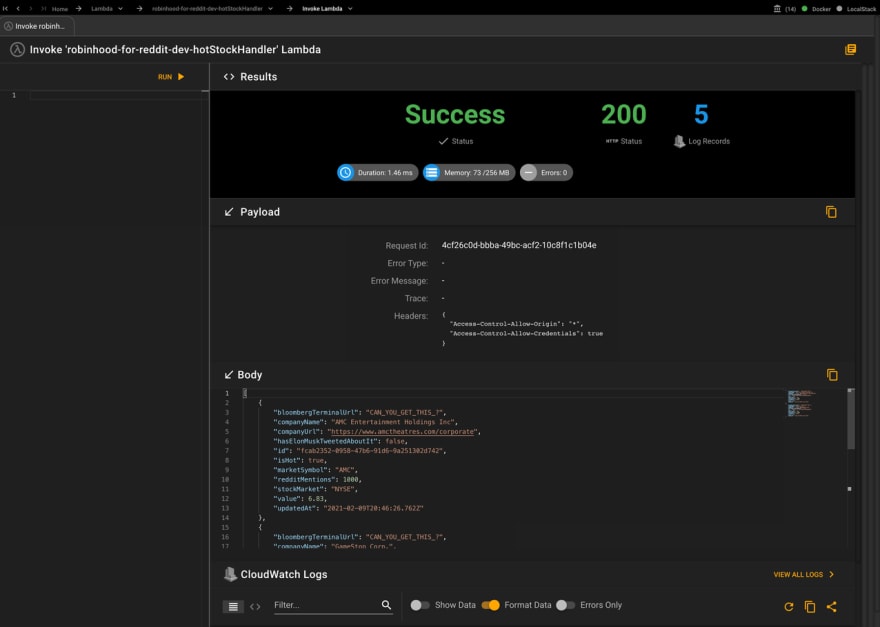Click the Lambda icon beside the page title

[x=17, y=49]
